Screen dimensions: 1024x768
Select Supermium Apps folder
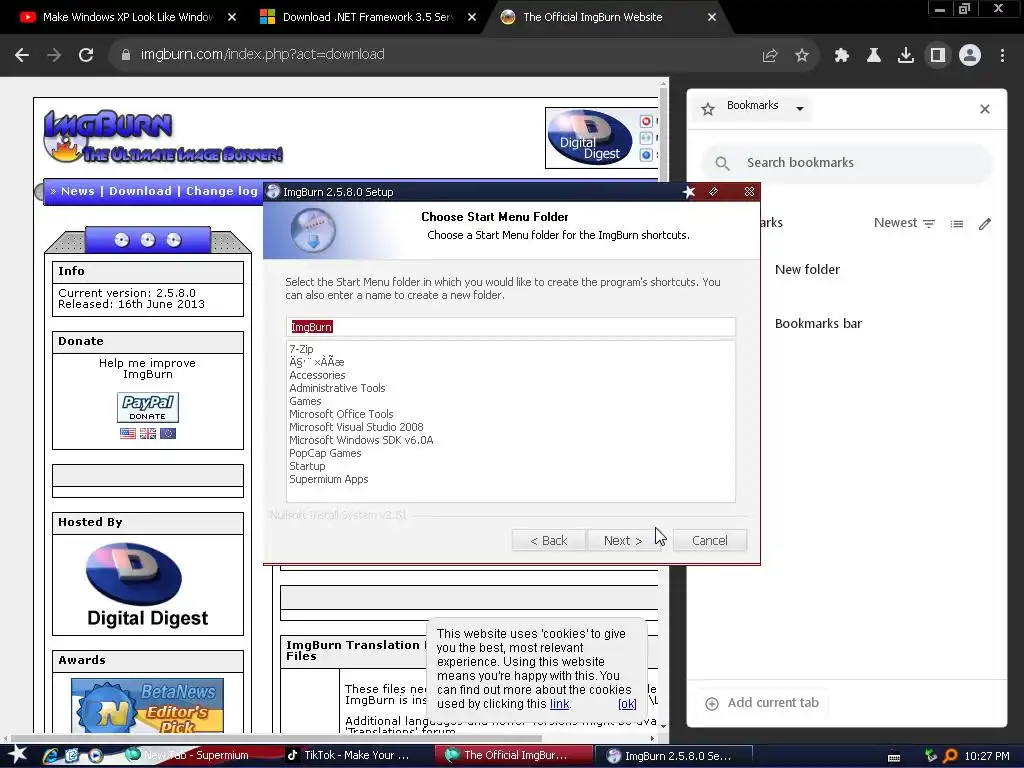pyautogui.click(x=328, y=480)
